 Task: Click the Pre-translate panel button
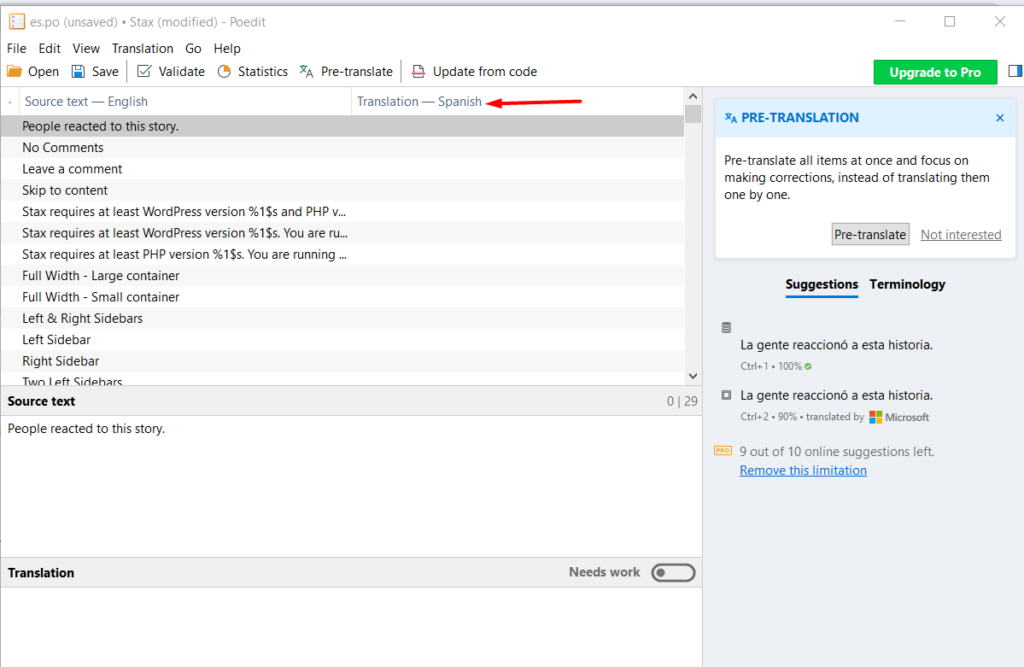pyautogui.click(x=870, y=235)
